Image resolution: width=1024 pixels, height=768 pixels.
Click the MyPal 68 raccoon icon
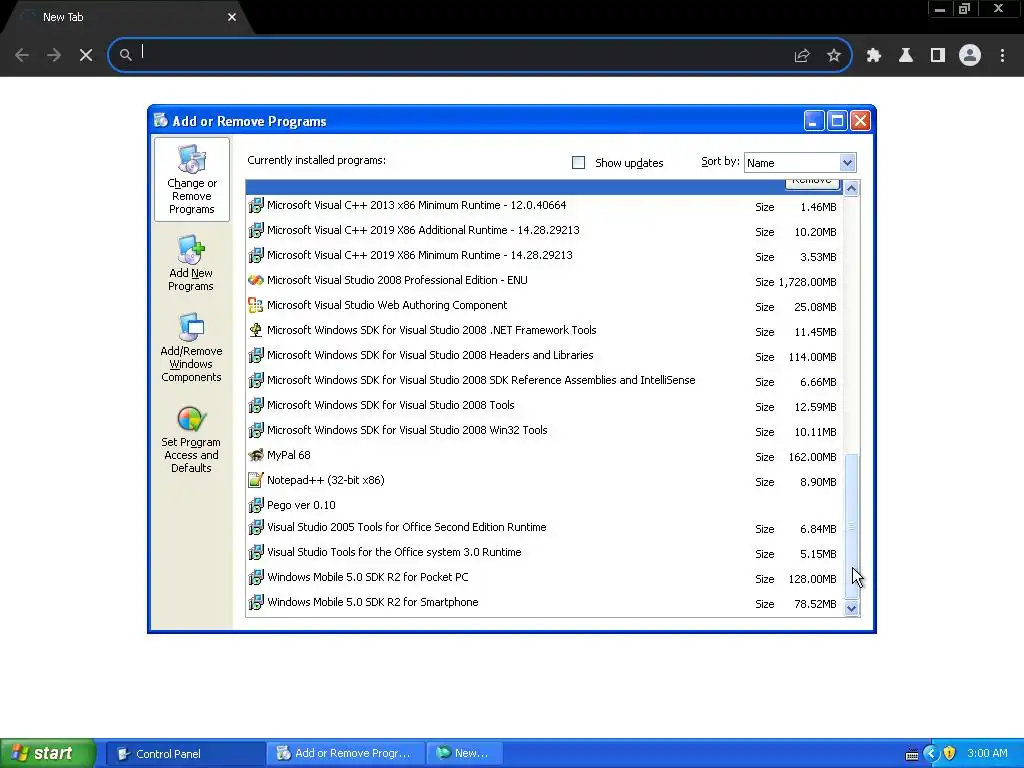tap(256, 455)
